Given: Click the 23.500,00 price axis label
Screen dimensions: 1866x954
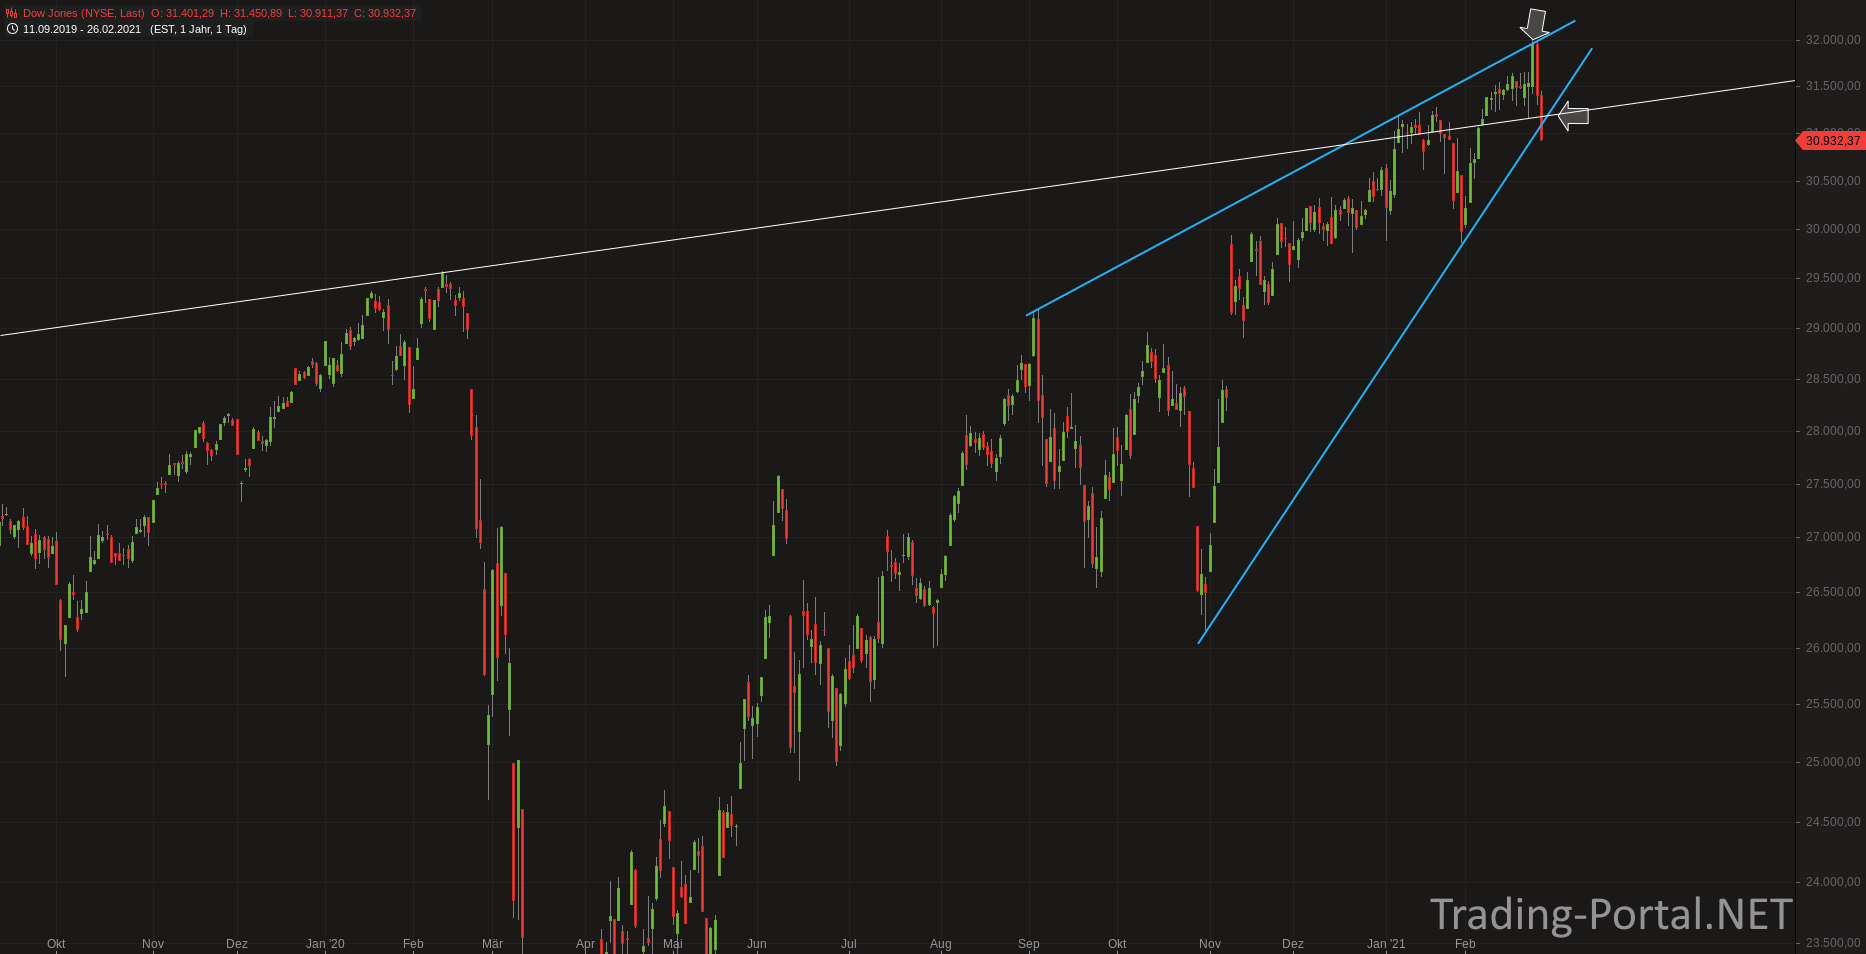Looking at the screenshot, I should [1832, 943].
